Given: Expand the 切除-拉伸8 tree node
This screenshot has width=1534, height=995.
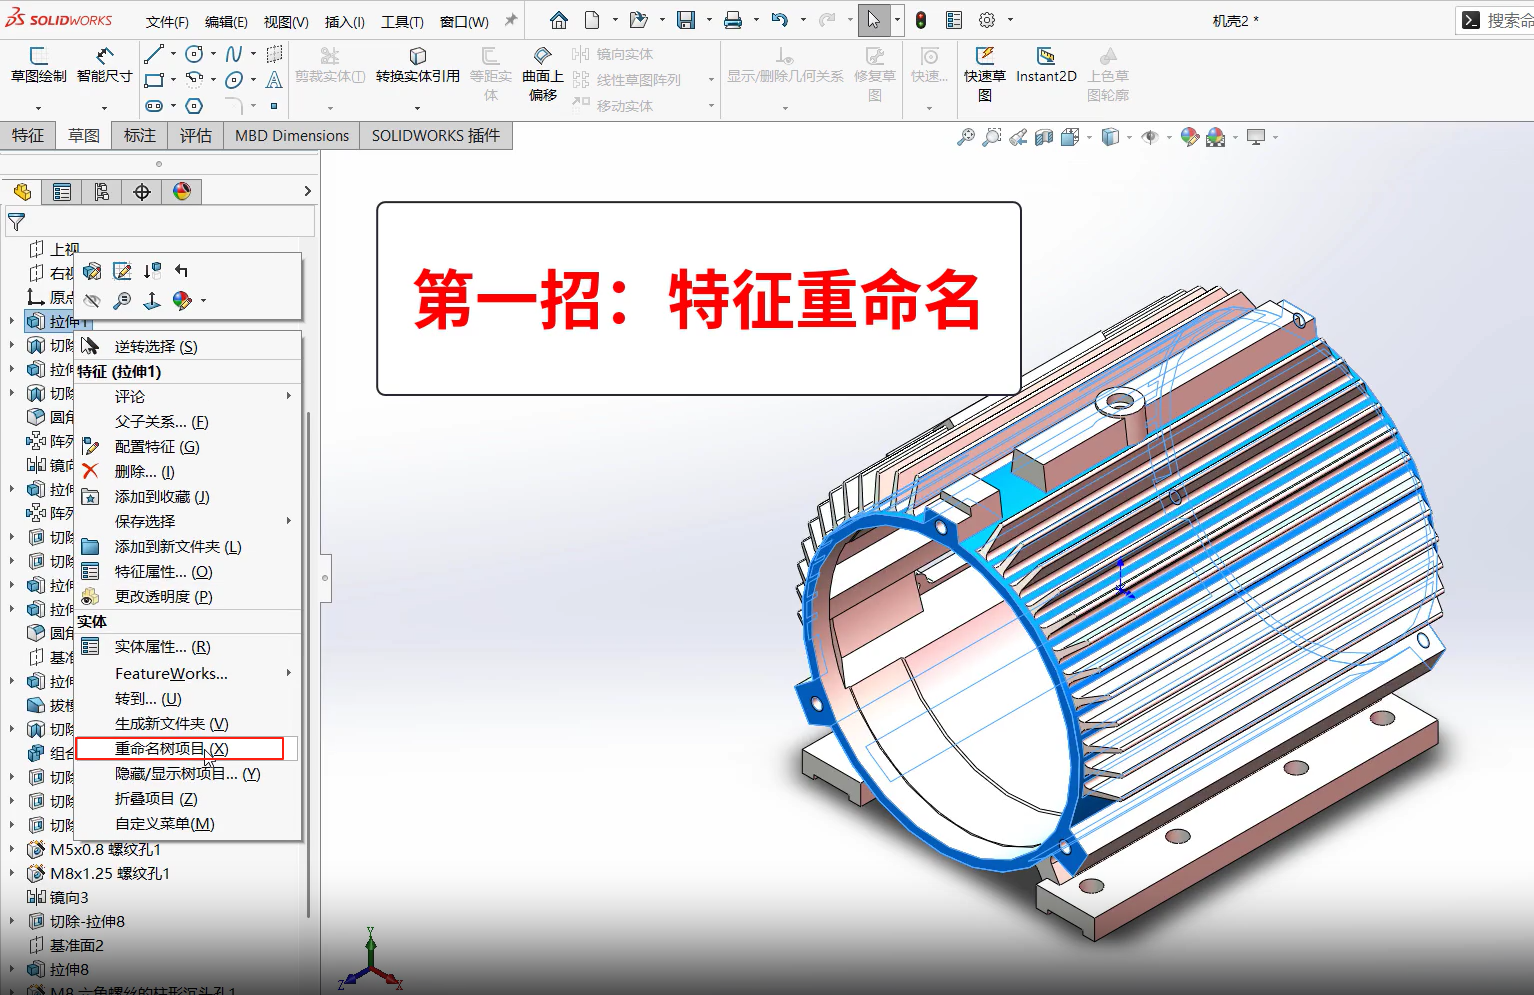Looking at the screenshot, I should (x=12, y=921).
